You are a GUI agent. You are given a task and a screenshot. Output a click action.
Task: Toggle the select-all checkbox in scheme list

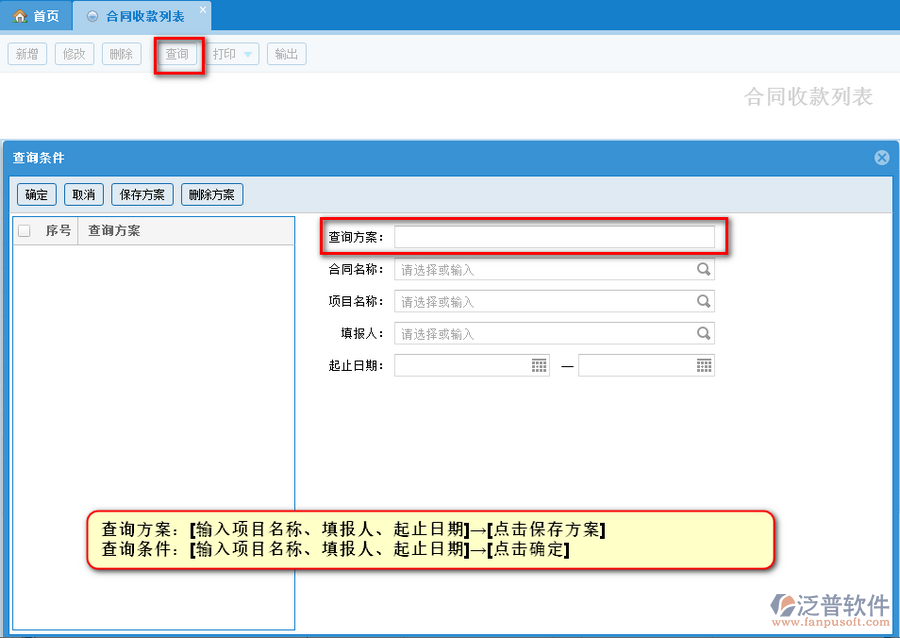(24, 231)
